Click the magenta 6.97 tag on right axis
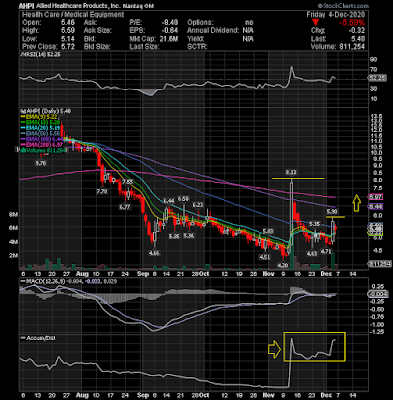 pos(376,197)
